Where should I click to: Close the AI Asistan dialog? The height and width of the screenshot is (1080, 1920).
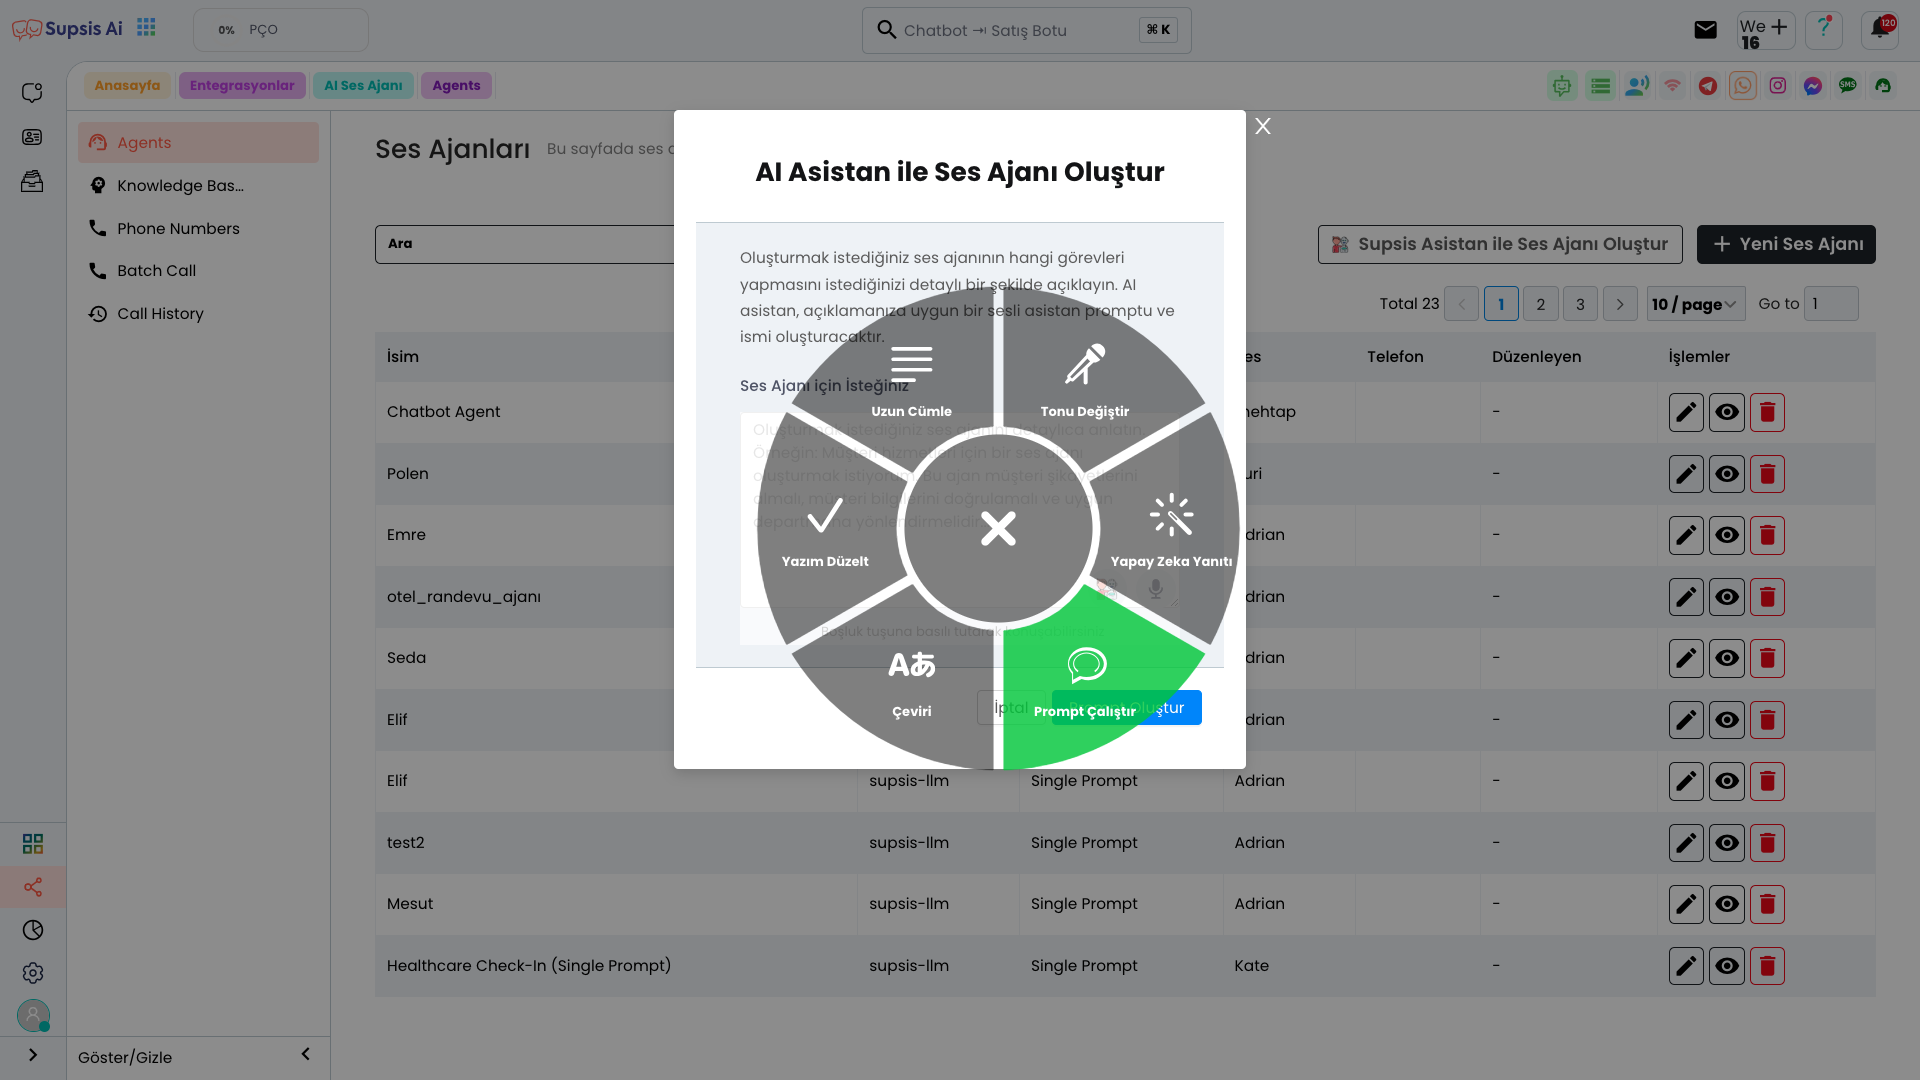tap(1263, 126)
